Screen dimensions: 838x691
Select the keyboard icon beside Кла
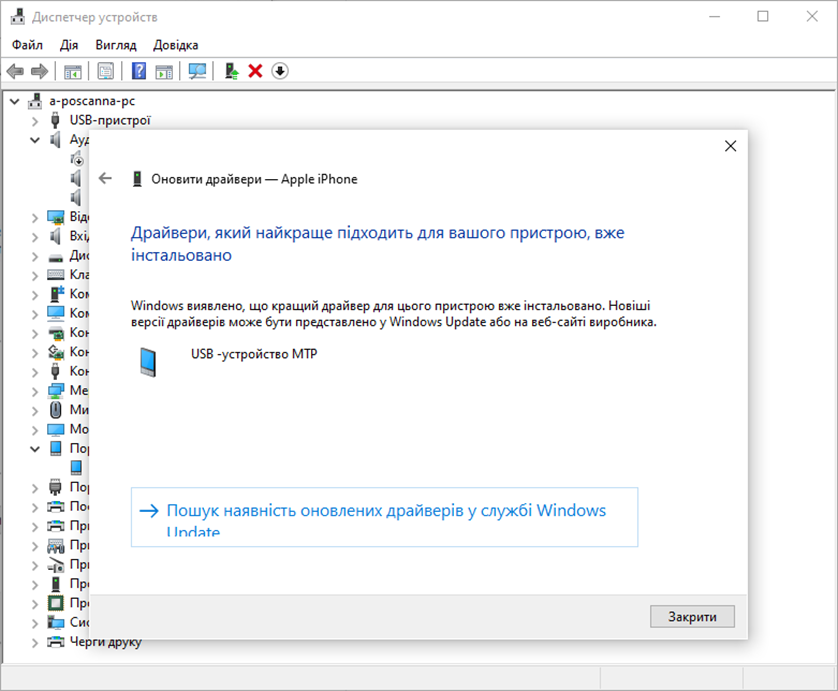coord(56,275)
